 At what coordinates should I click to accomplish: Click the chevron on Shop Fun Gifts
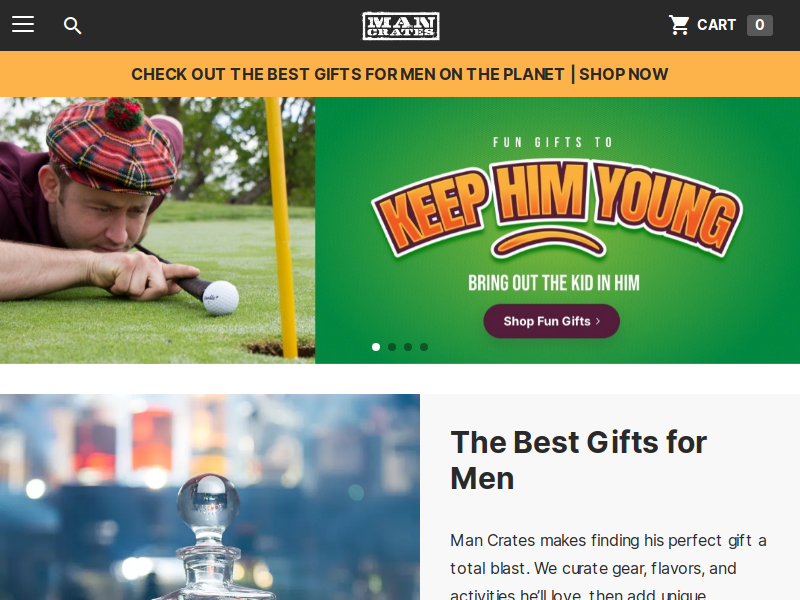(598, 321)
